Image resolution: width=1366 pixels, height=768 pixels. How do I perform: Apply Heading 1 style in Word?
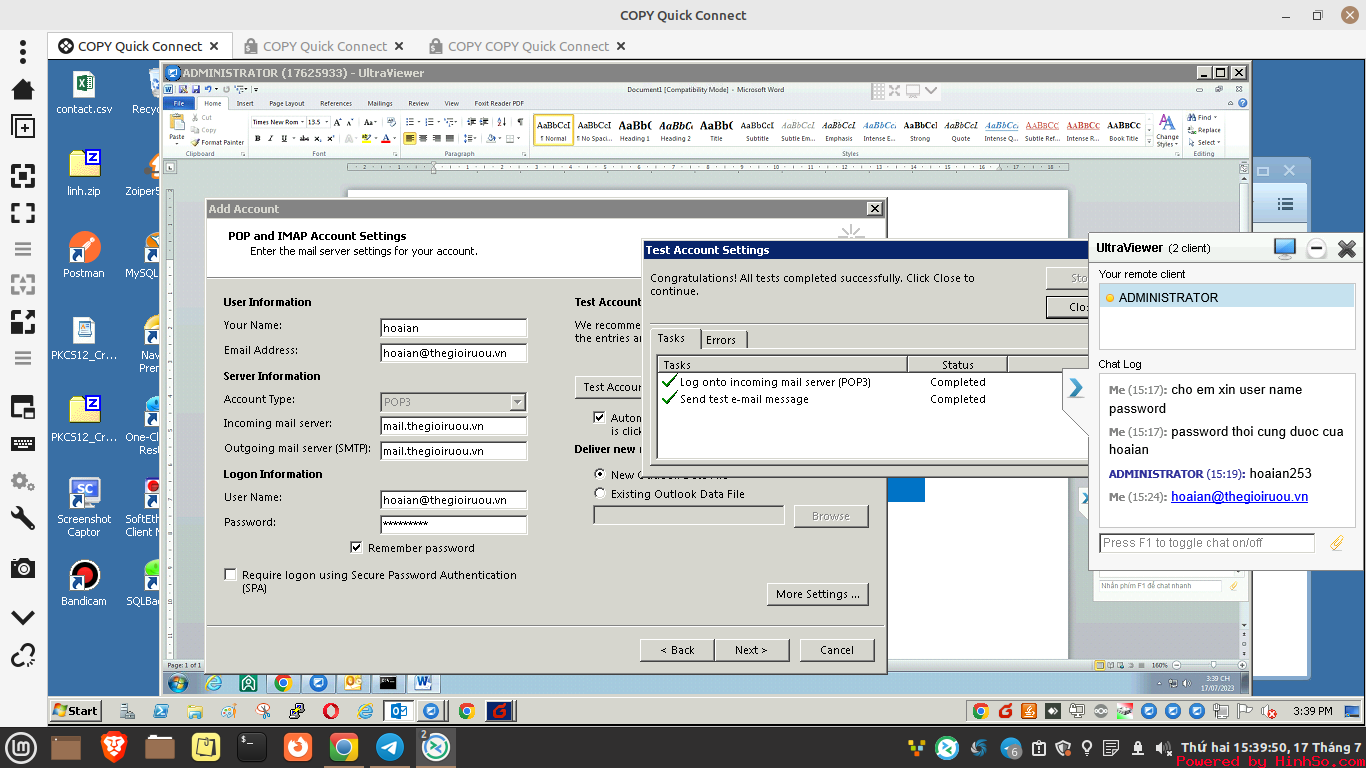(635, 130)
